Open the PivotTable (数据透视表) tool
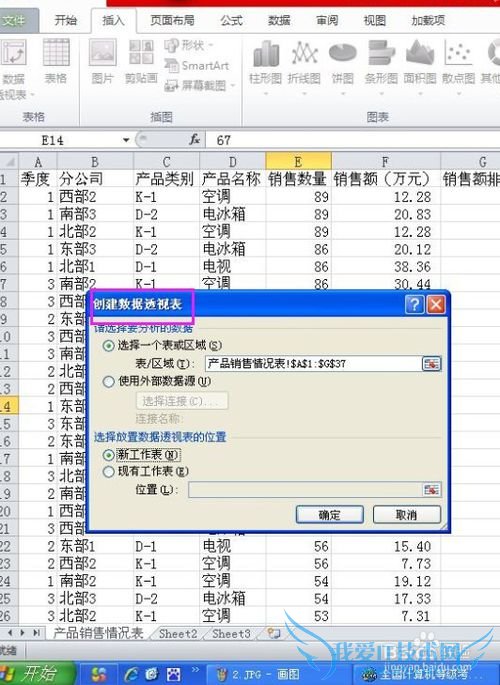The height and width of the screenshot is (685, 500). click(x=14, y=69)
